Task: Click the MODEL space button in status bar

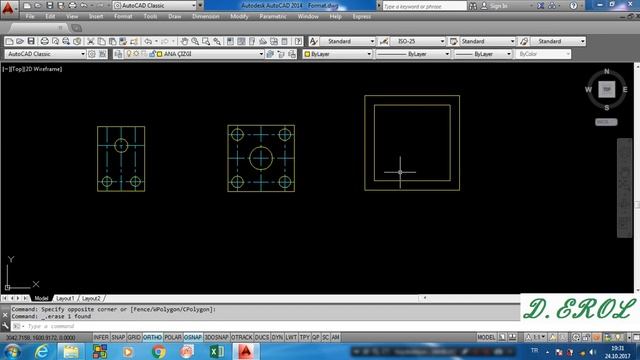Action: pyautogui.click(x=486, y=338)
